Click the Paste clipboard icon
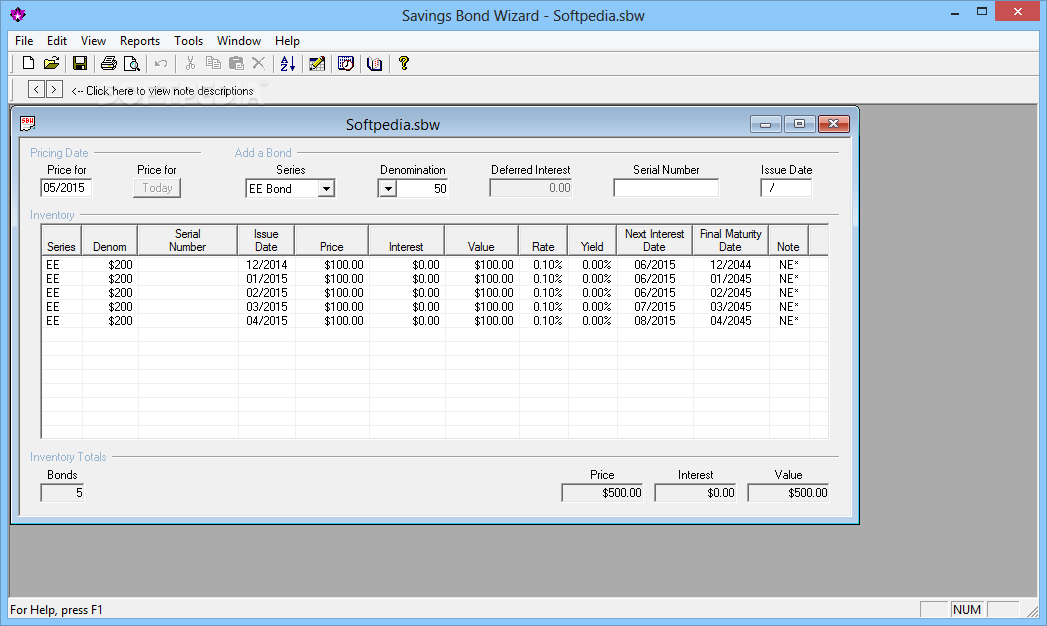 pos(236,63)
